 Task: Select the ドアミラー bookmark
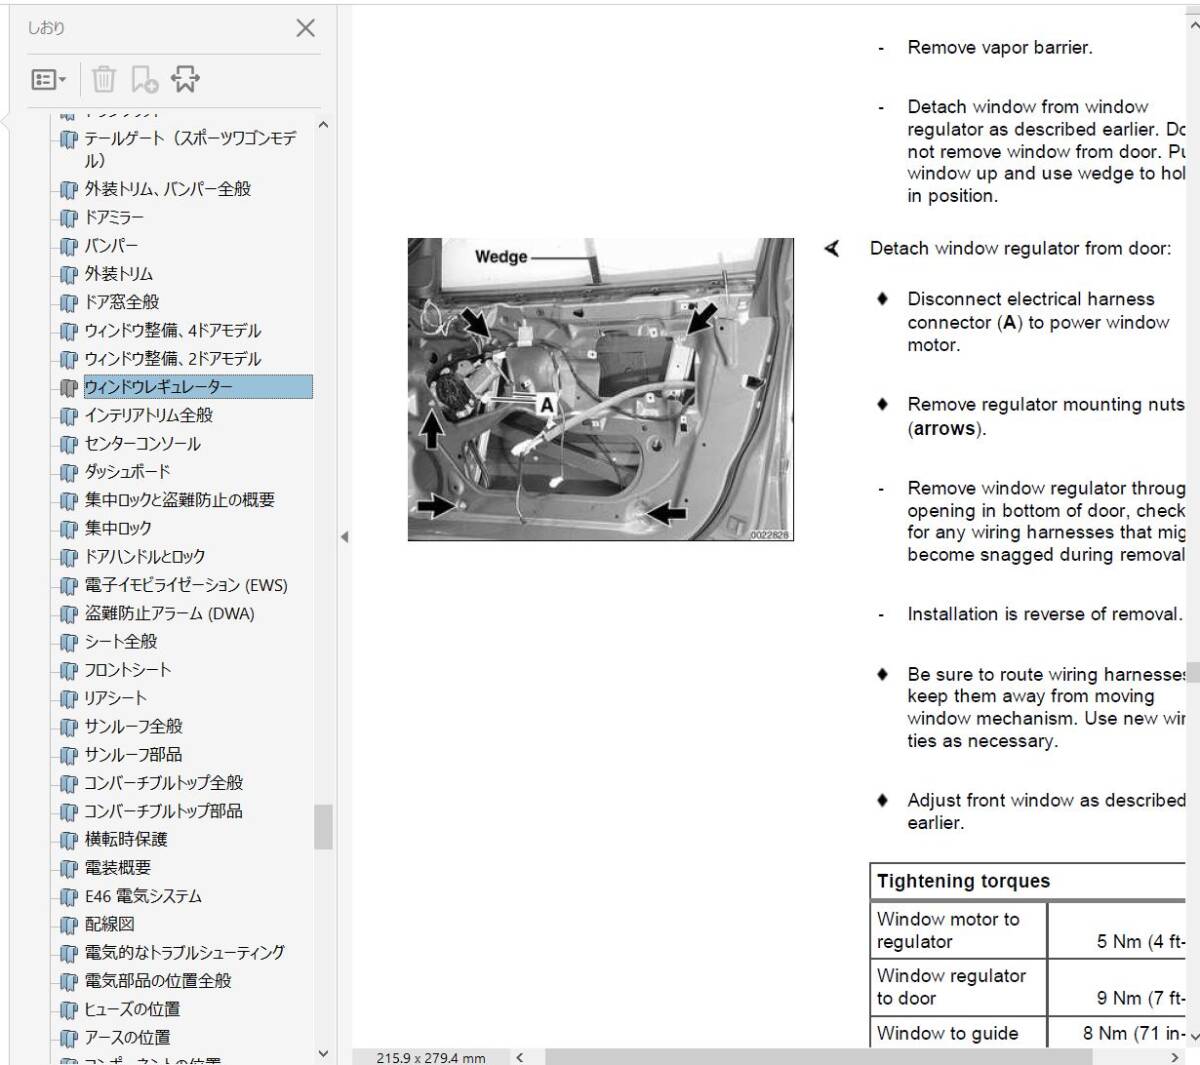pos(114,217)
